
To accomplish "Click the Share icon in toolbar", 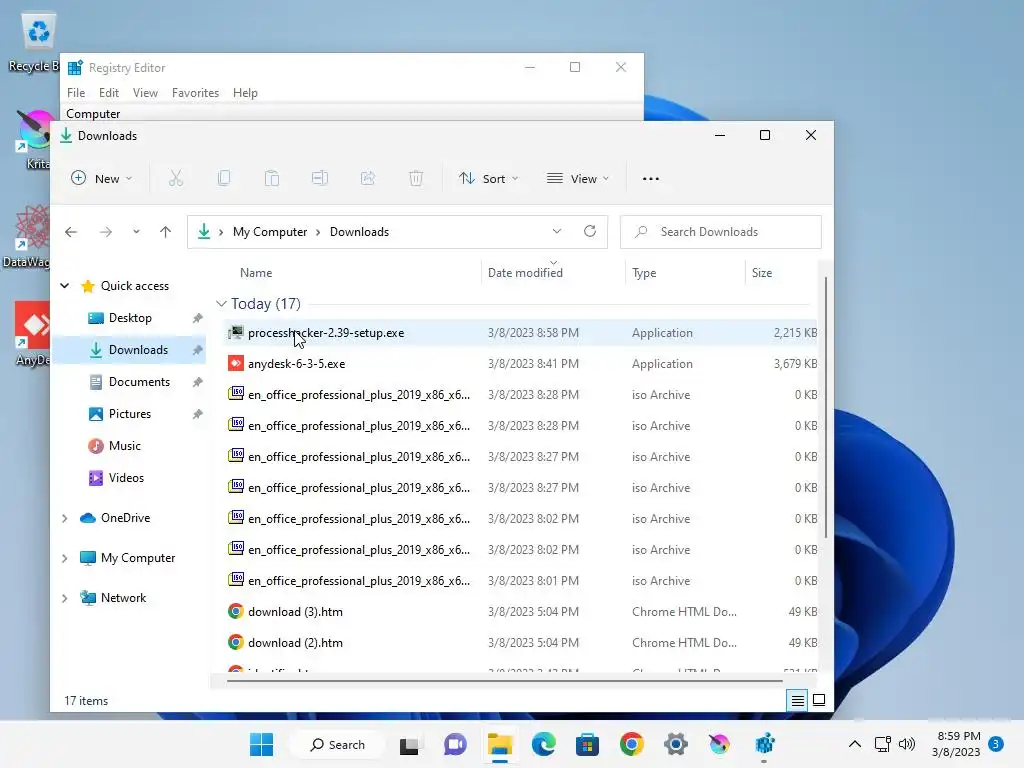I will click(x=368, y=178).
